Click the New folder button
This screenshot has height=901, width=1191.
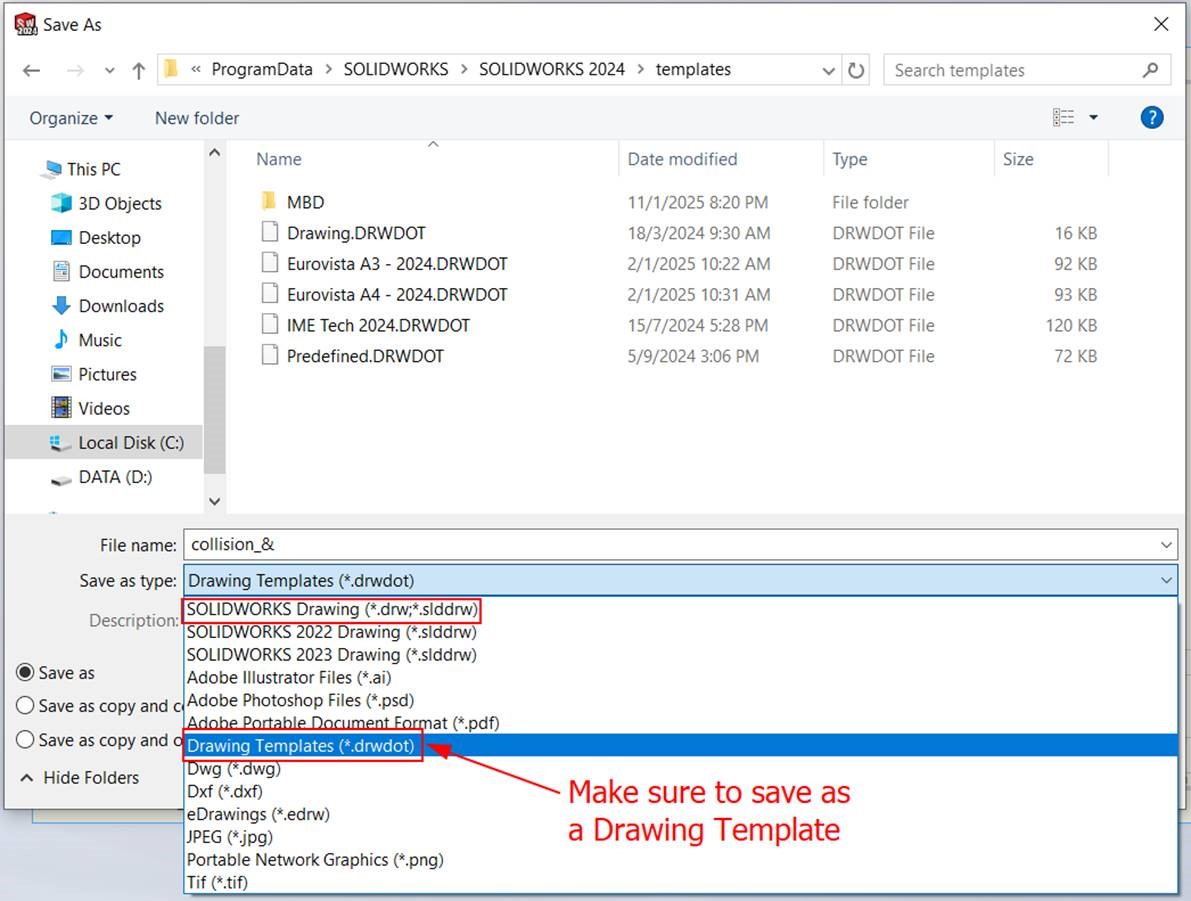pos(197,118)
